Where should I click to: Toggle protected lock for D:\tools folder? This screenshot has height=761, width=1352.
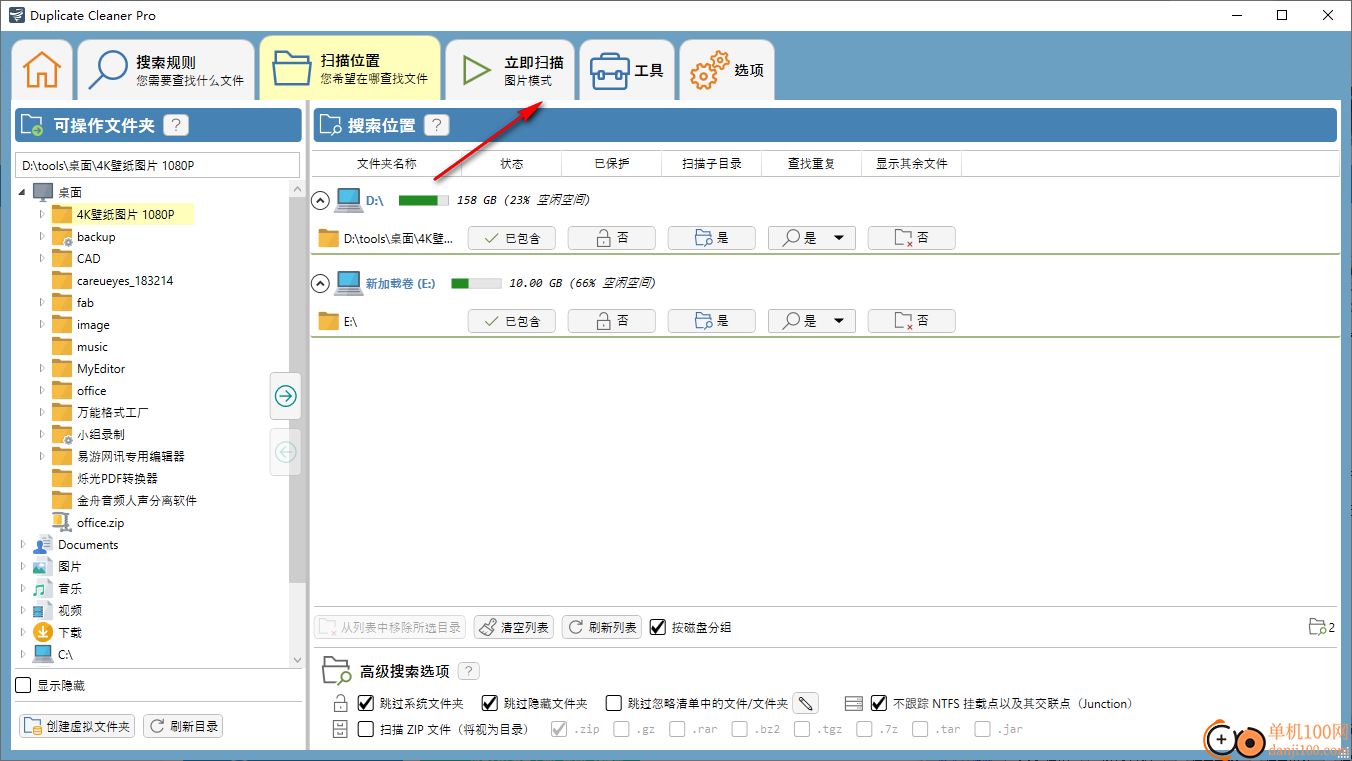pos(612,238)
